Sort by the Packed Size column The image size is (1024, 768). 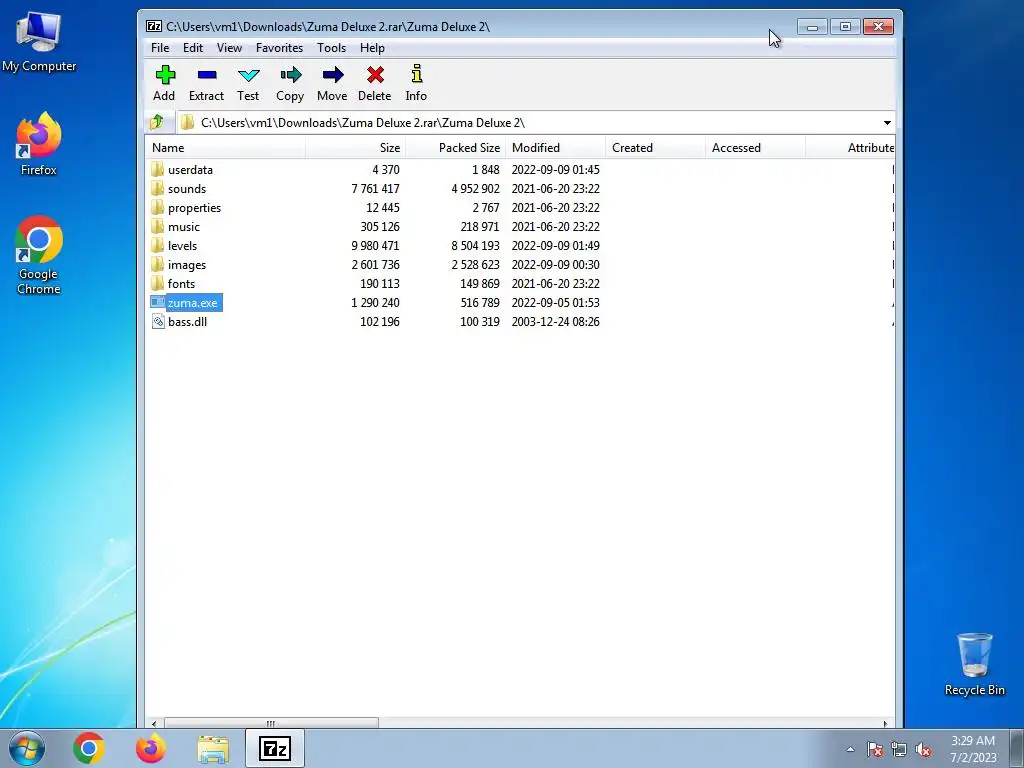pyautogui.click(x=455, y=148)
